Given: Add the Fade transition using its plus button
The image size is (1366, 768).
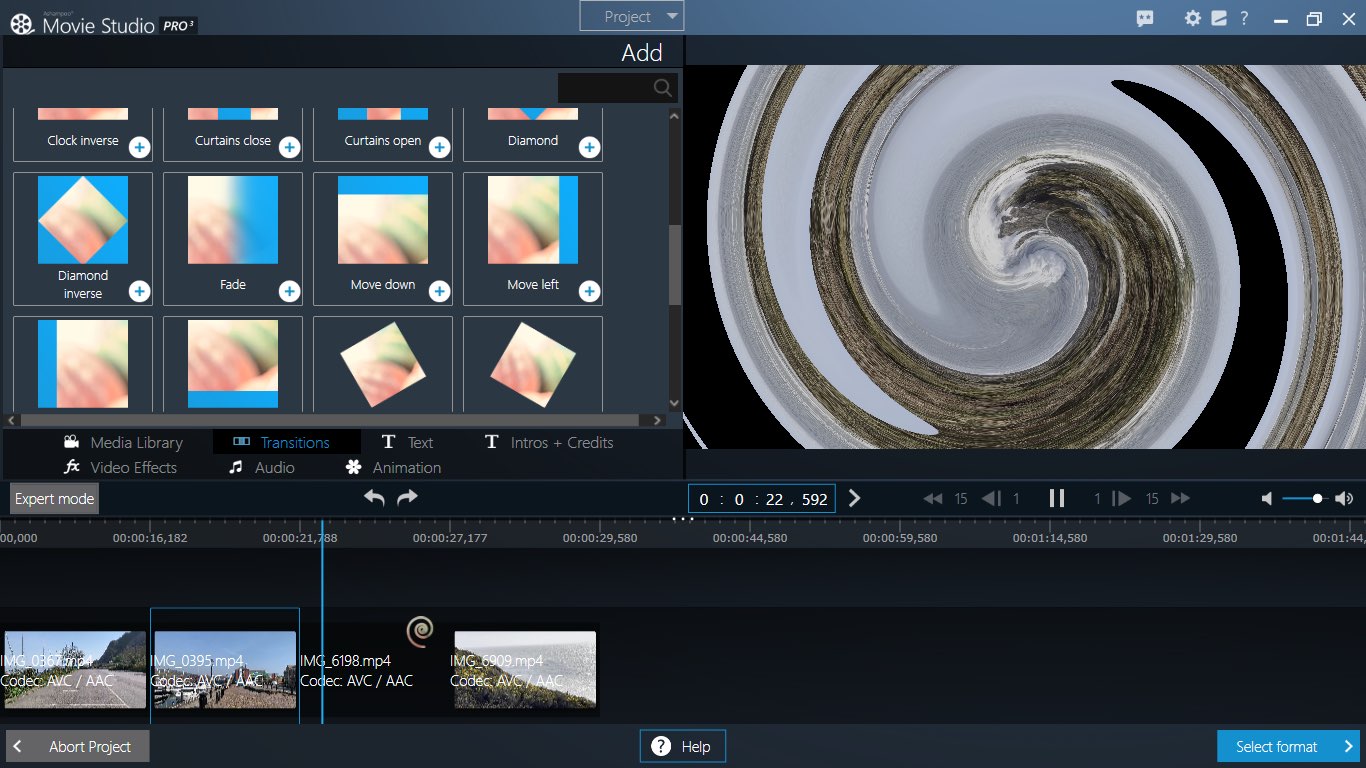Looking at the screenshot, I should click(288, 291).
